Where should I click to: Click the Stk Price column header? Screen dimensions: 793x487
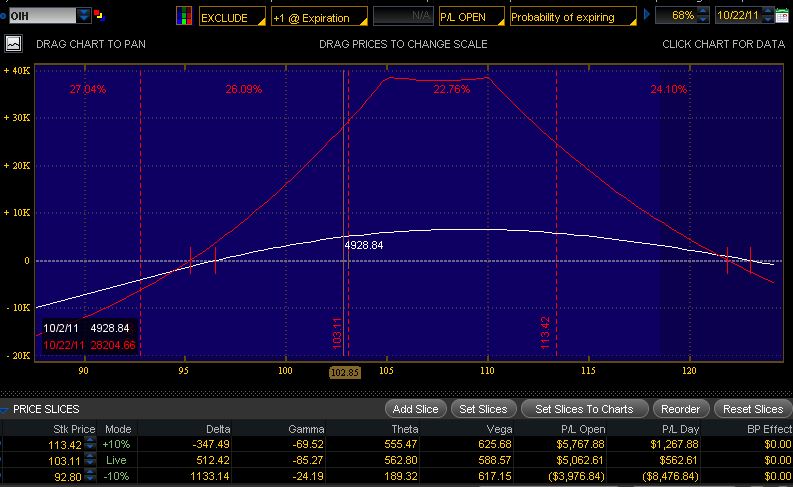coord(74,429)
